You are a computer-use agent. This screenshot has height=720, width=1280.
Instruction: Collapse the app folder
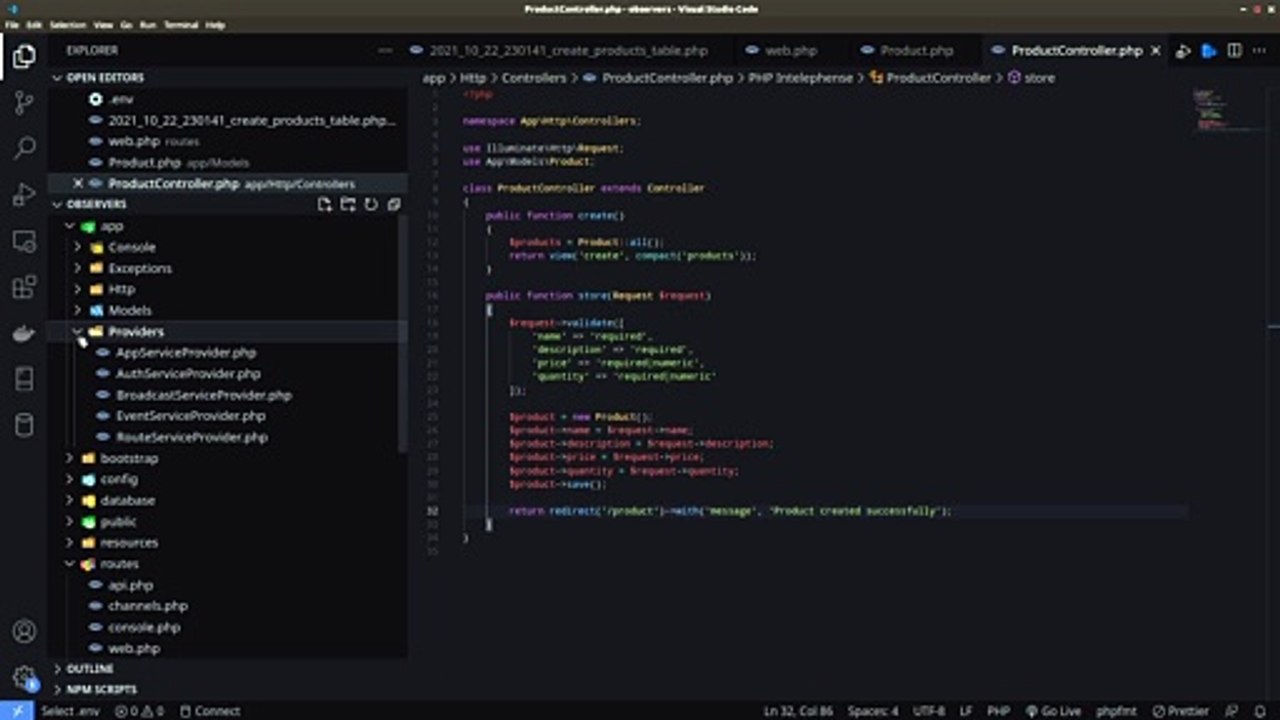[70, 226]
